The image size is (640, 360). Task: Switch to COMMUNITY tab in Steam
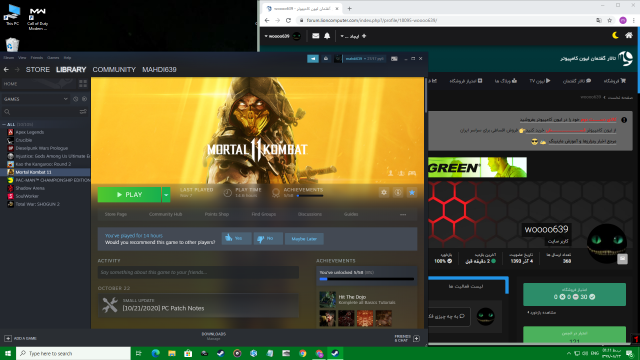pyautogui.click(x=114, y=70)
